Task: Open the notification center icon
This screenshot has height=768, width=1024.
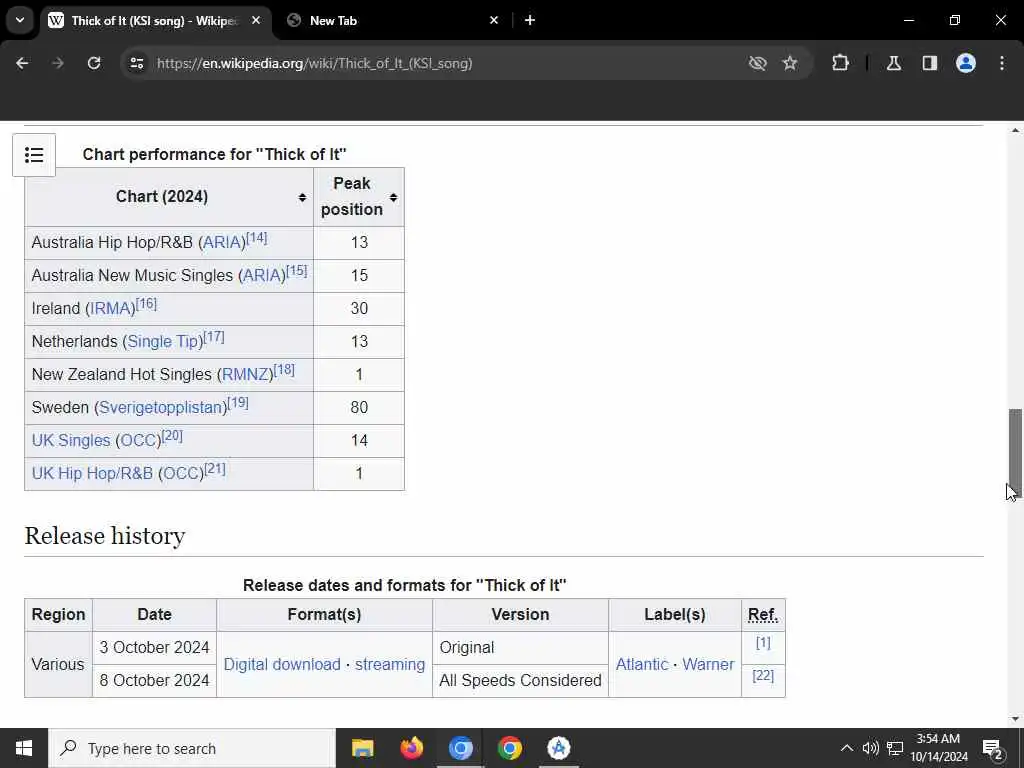Action: [993, 749]
